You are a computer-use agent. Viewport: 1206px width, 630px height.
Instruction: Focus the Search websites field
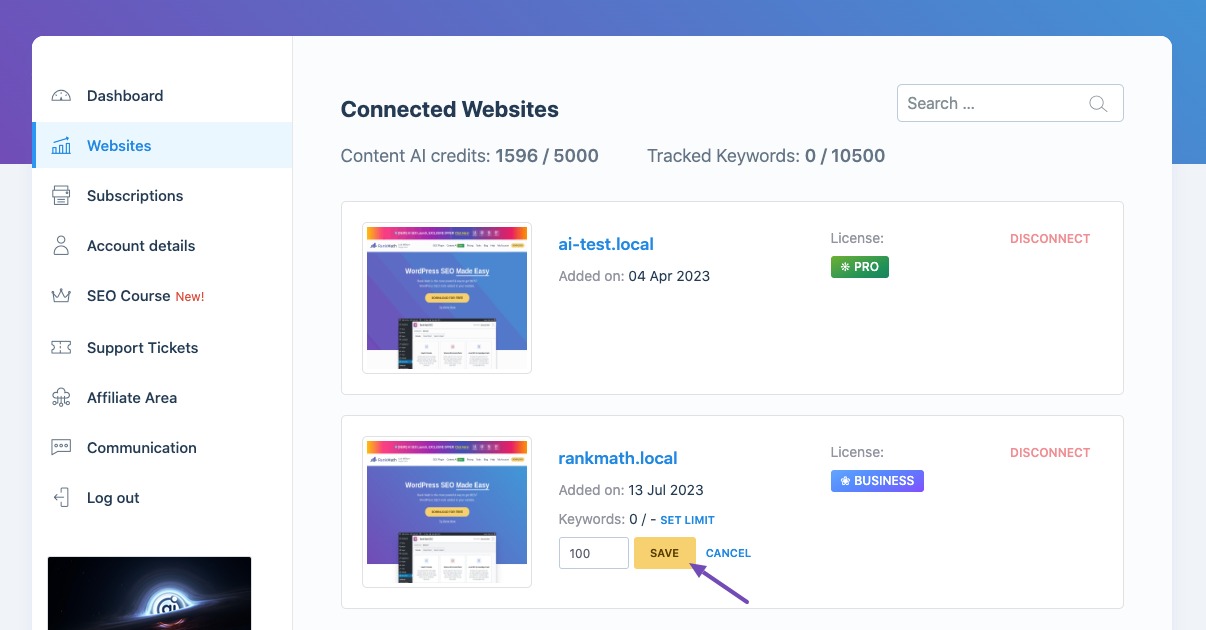(x=1010, y=103)
